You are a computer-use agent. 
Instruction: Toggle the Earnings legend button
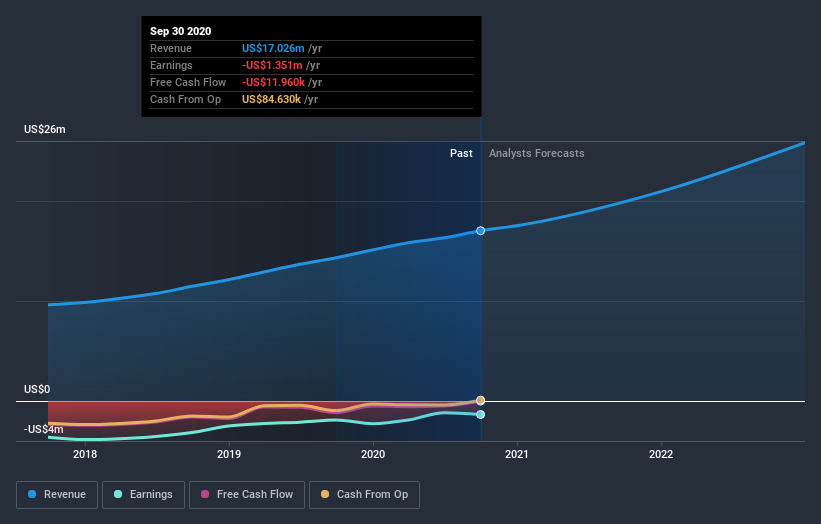coord(143,495)
